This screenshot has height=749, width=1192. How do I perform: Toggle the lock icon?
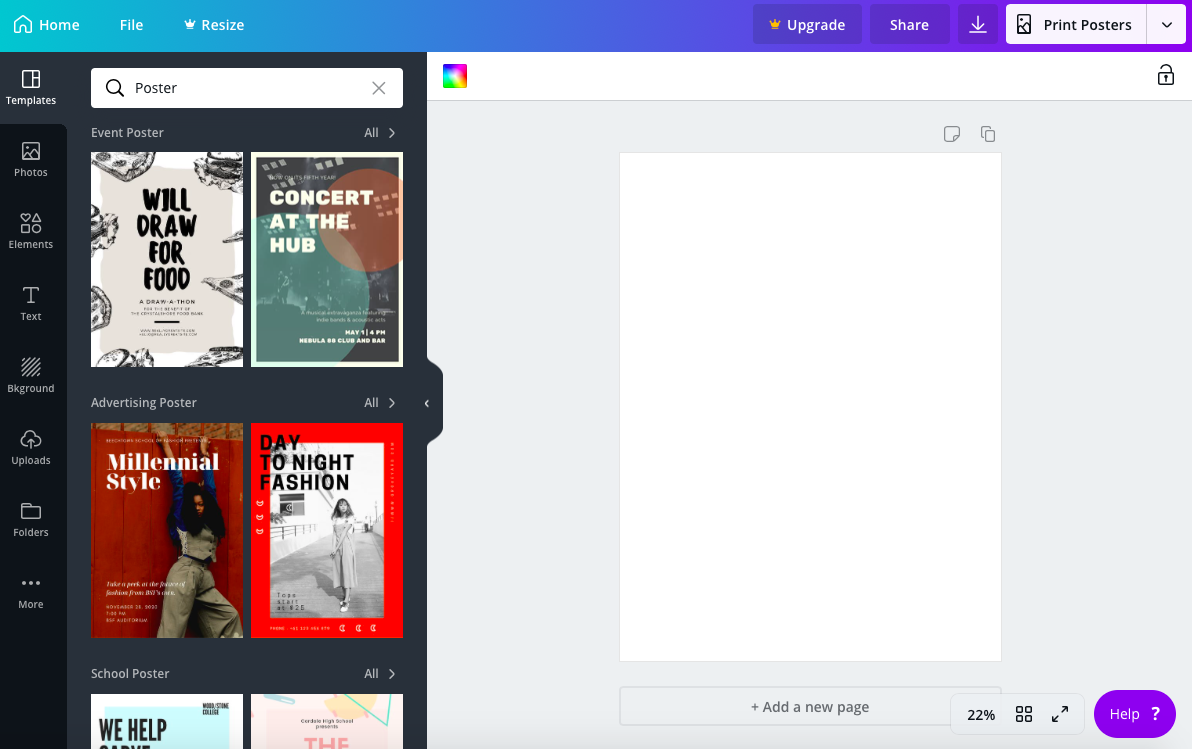click(1165, 75)
